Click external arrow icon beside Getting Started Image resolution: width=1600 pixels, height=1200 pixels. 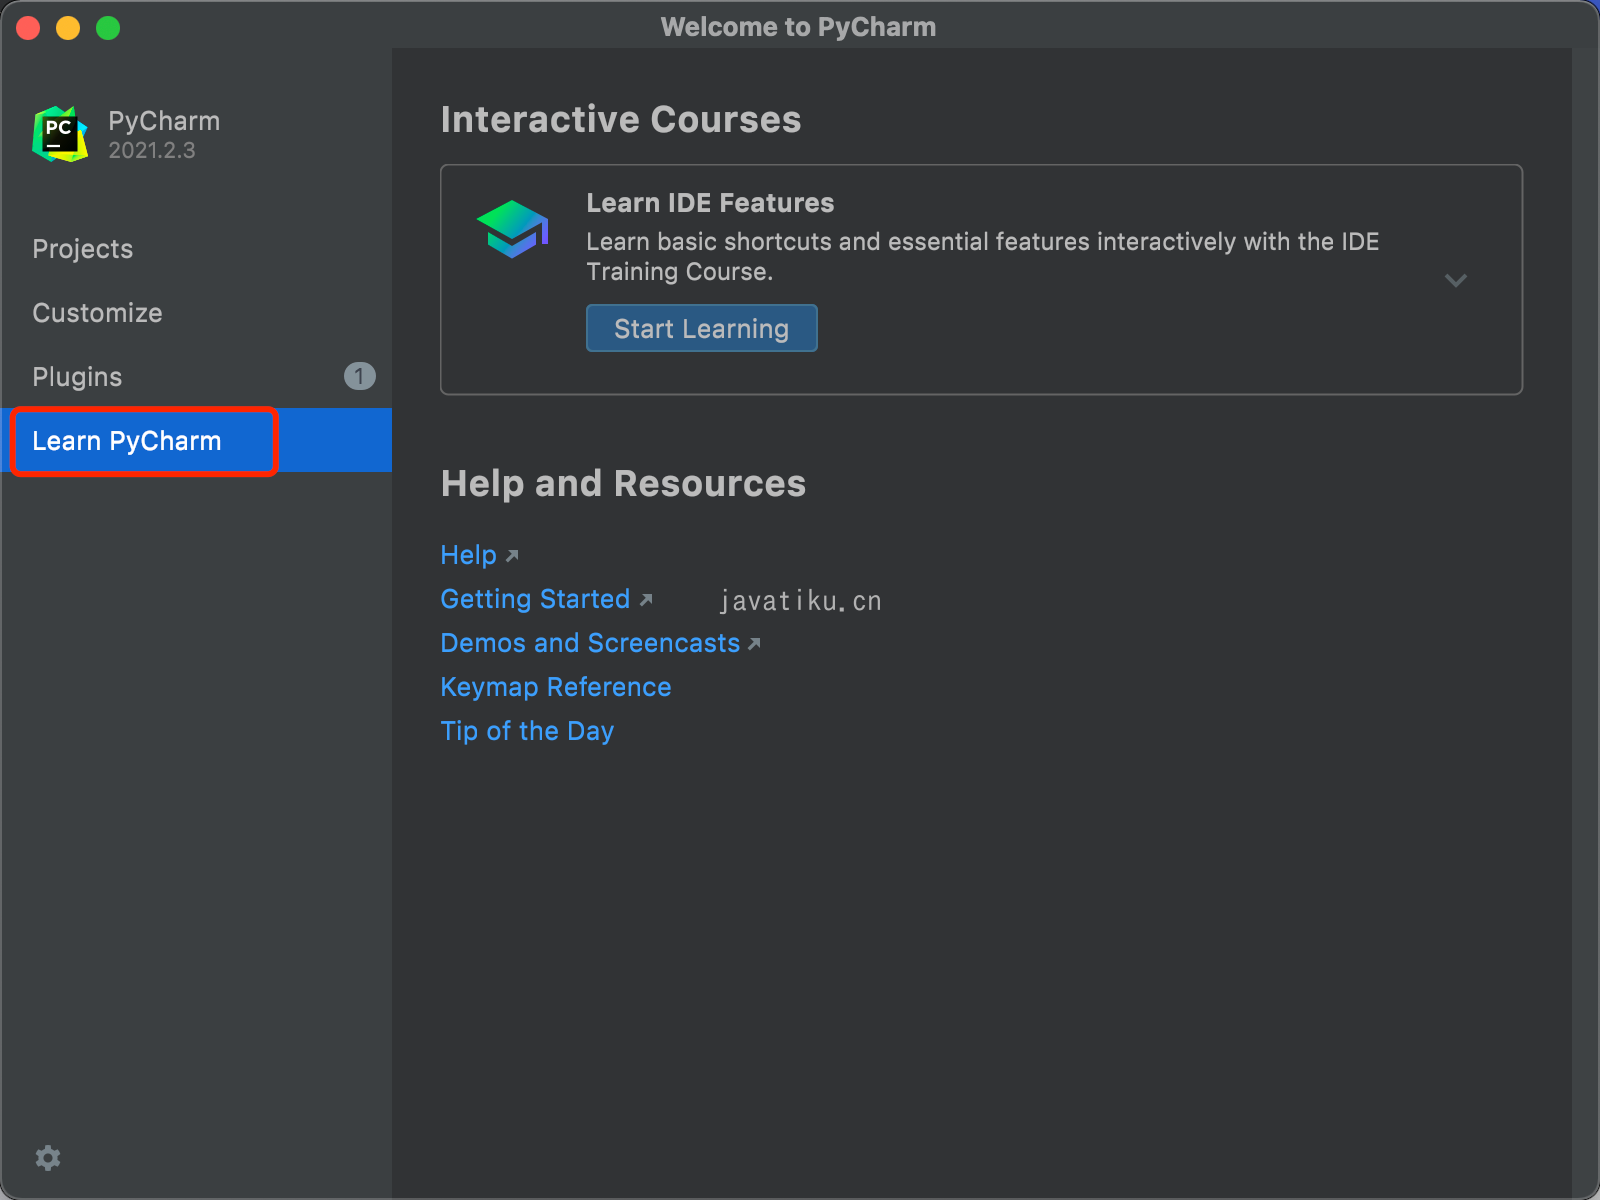point(646,600)
